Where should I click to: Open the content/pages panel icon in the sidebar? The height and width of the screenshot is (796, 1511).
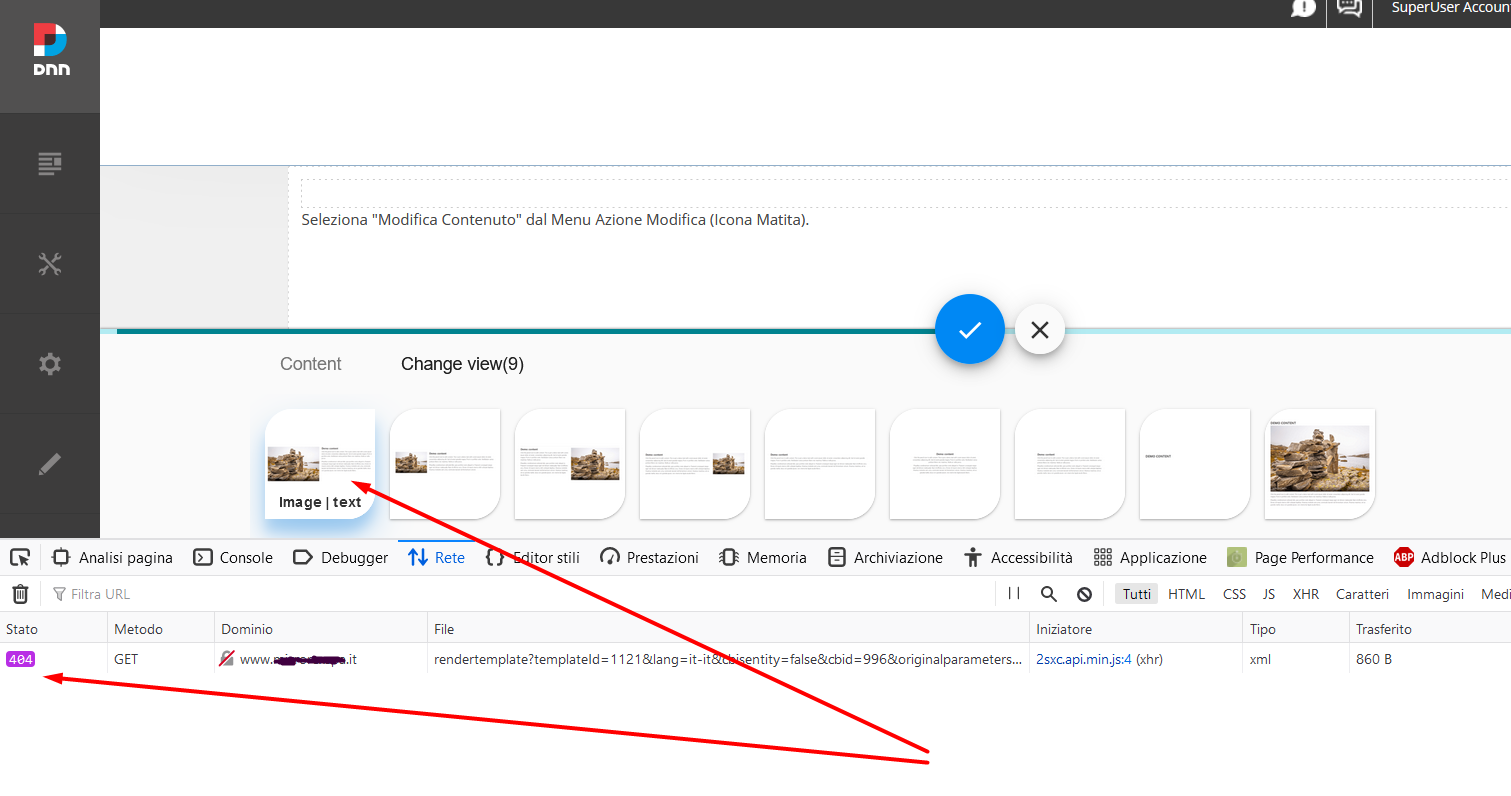[x=49, y=163]
